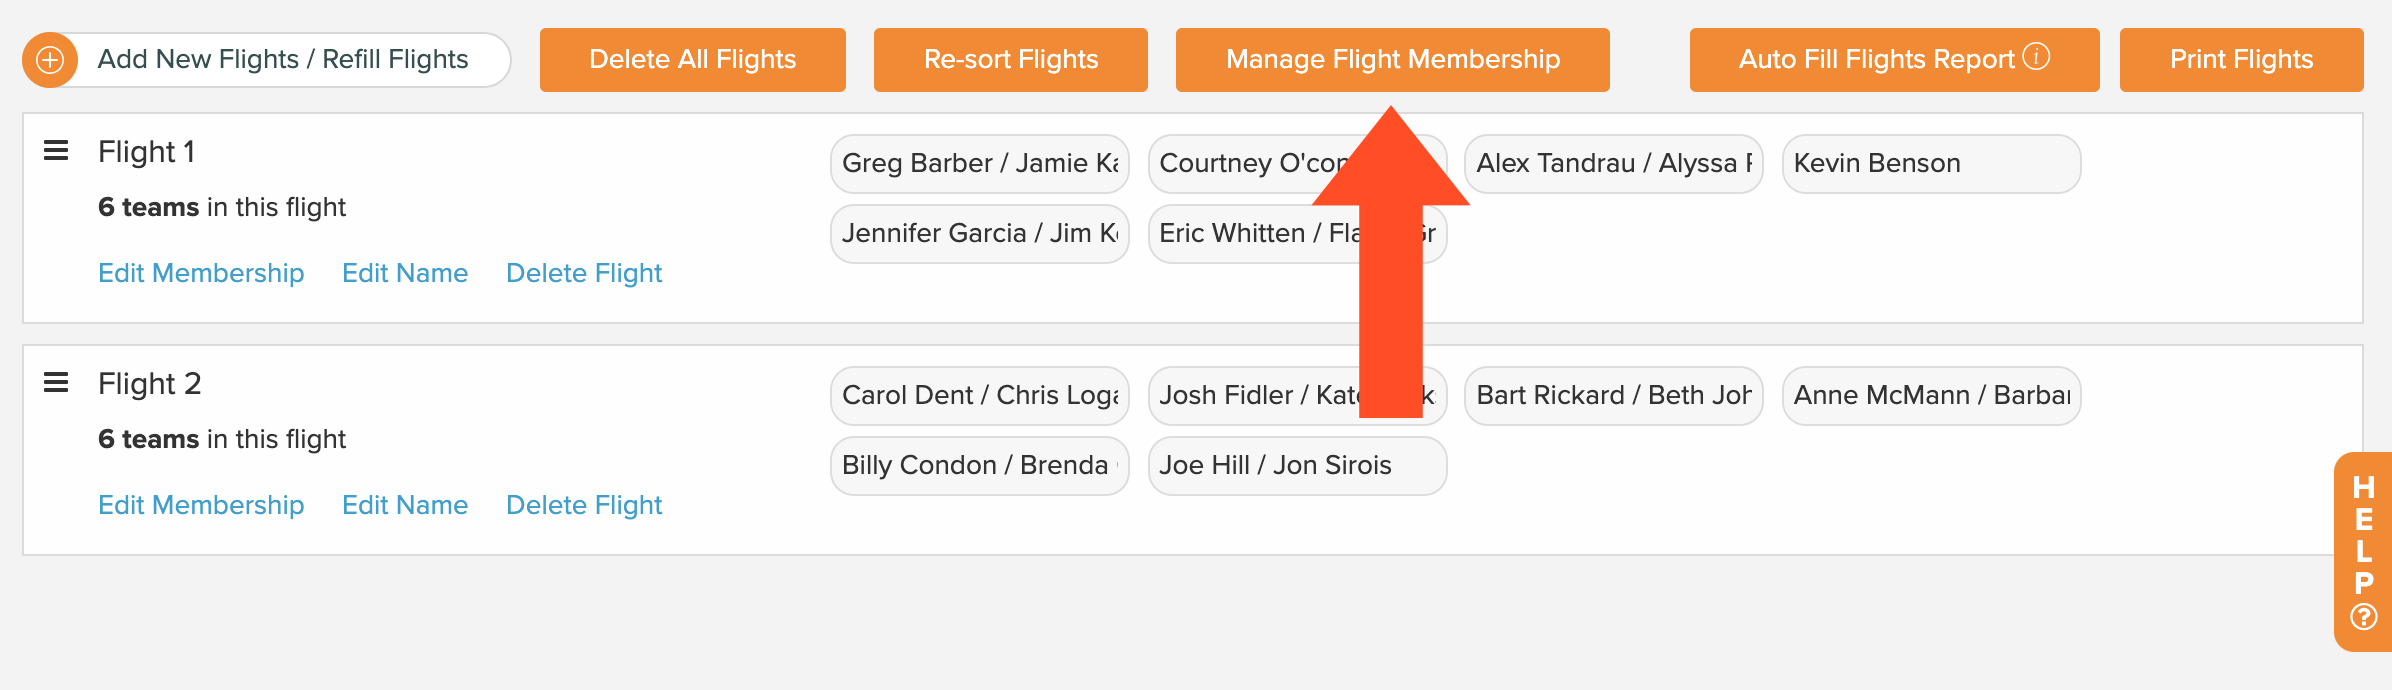
Task: Click the Flight 2 drag handle icon
Action: [x=56, y=383]
